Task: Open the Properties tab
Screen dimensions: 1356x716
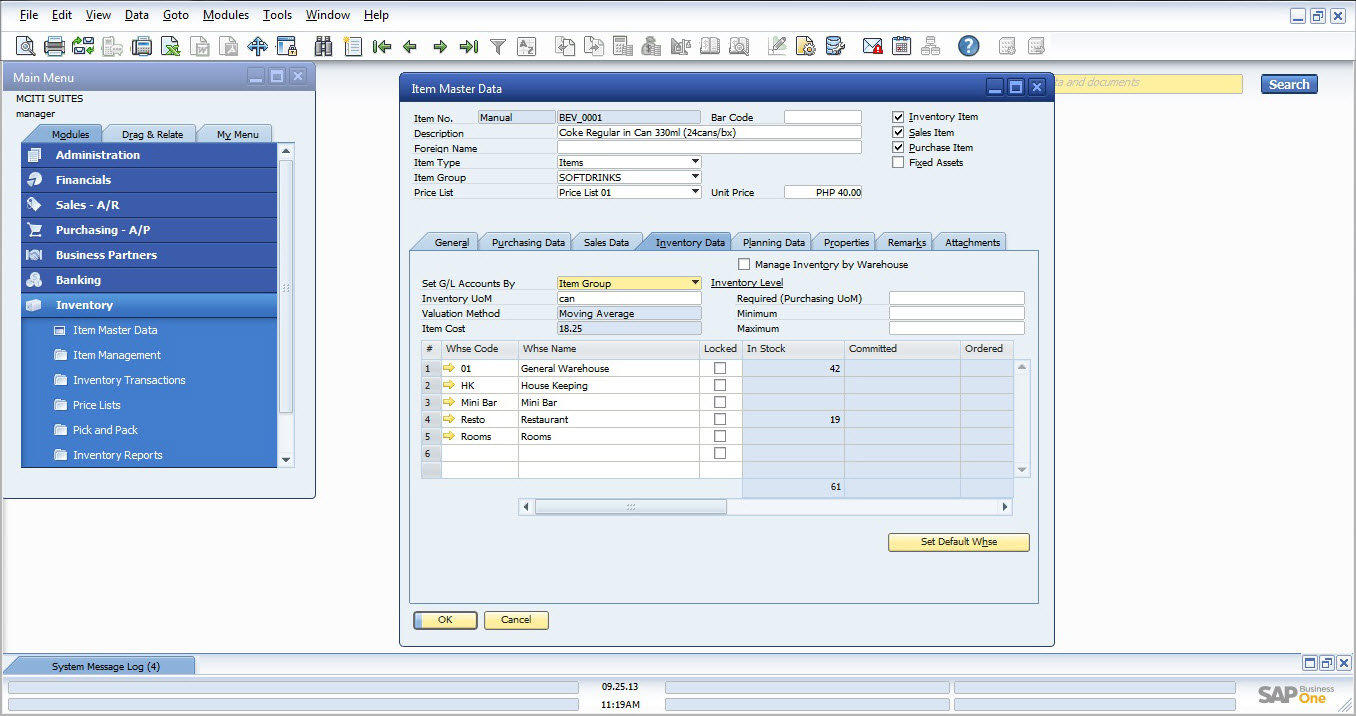Action: coord(846,242)
